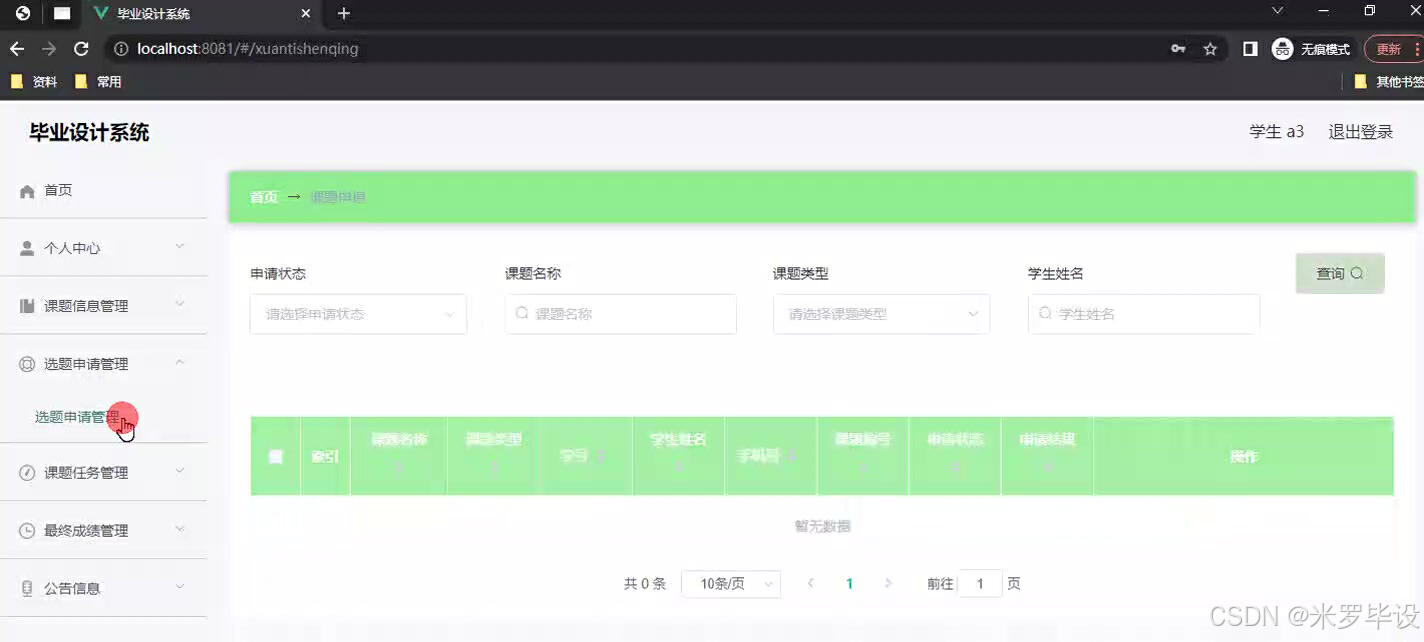1424x642 pixels.
Task: Click the magnifier icon inside the 课题名称 field
Action: coord(521,313)
